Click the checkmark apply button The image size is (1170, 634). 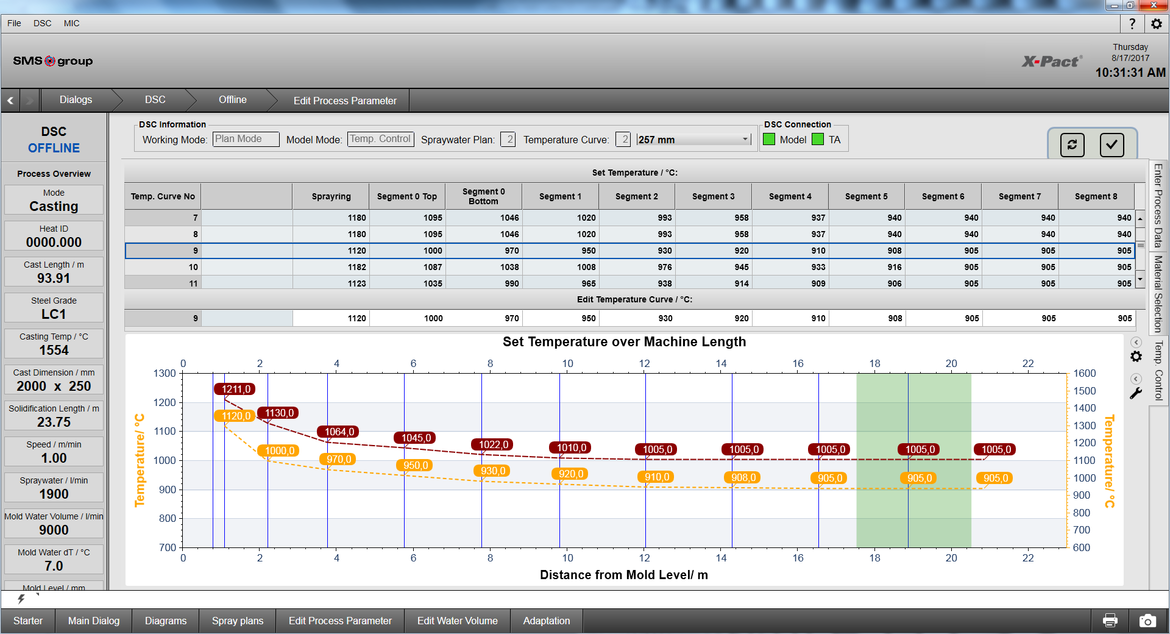pyautogui.click(x=1112, y=145)
